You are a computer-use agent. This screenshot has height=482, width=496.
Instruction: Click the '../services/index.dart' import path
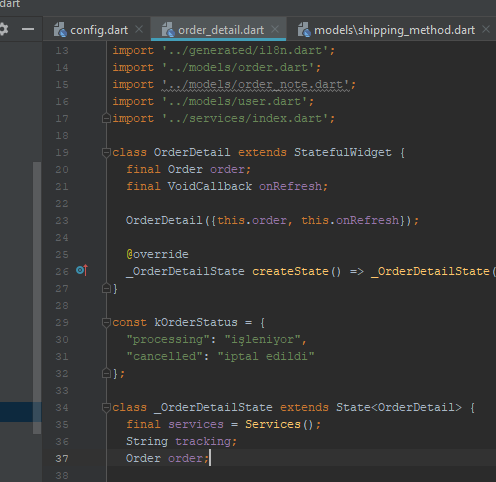coord(245,118)
